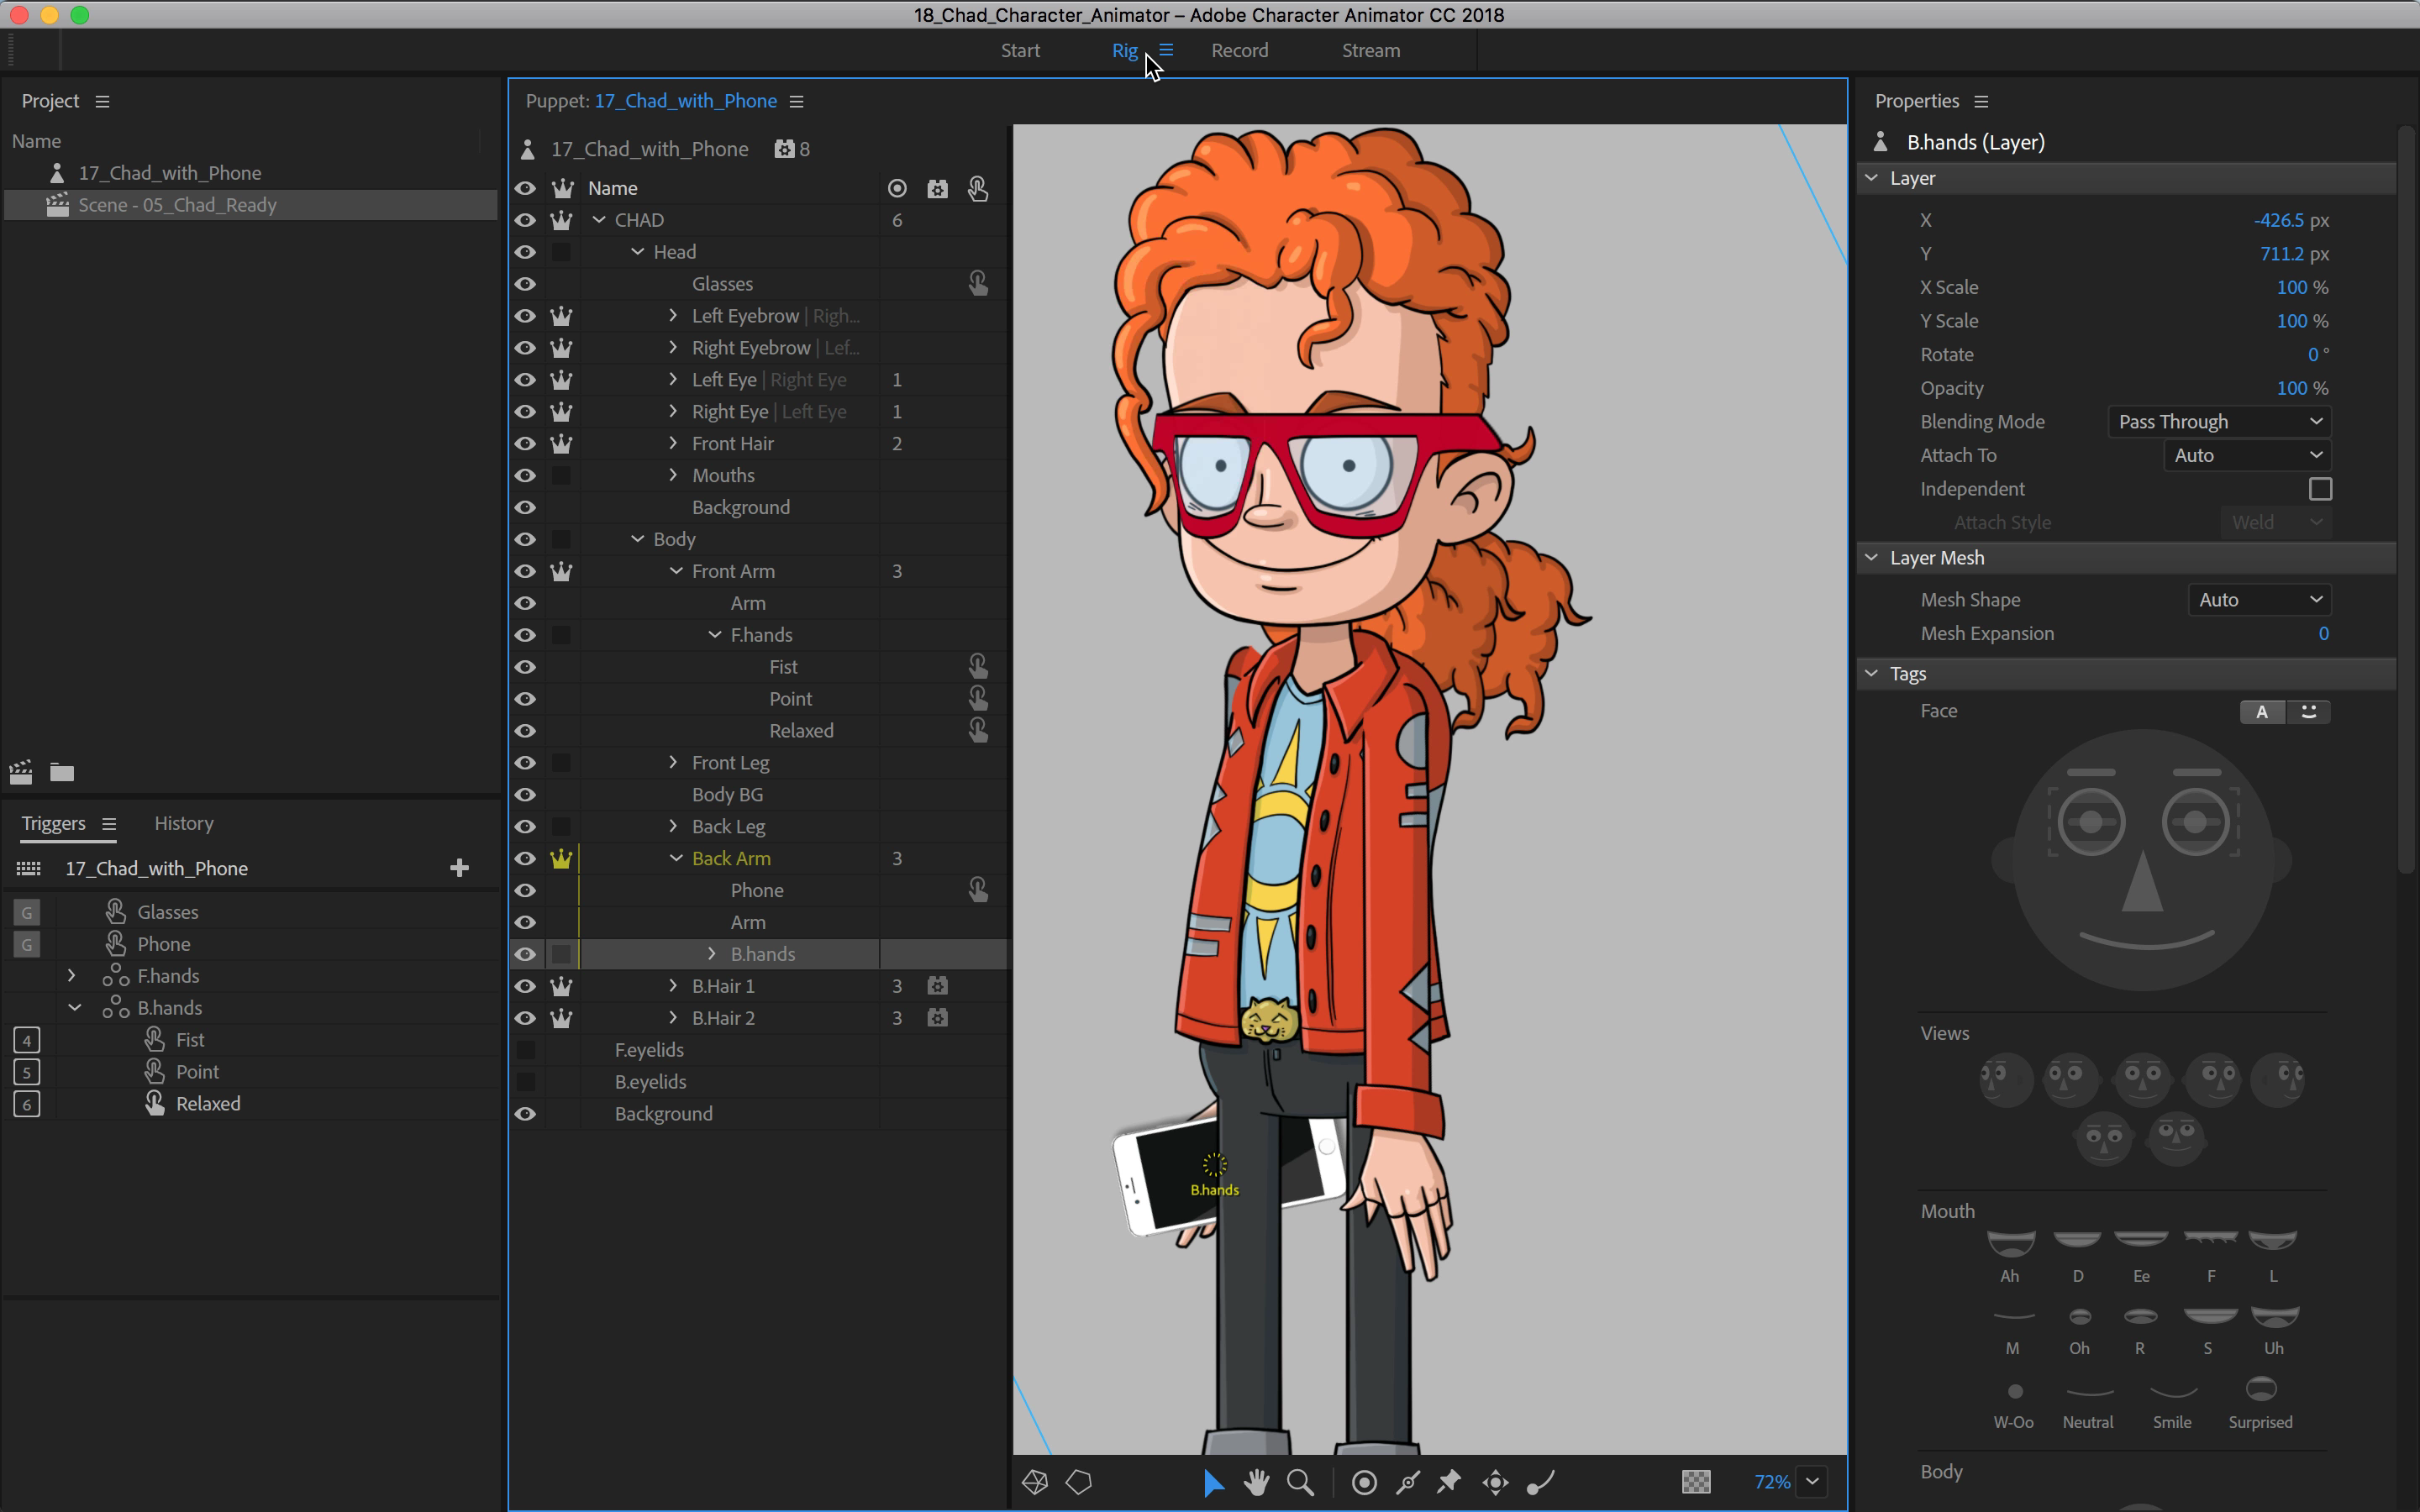The height and width of the screenshot is (1512, 2420).
Task: Open the Mesh Shape dropdown
Action: tap(2258, 600)
